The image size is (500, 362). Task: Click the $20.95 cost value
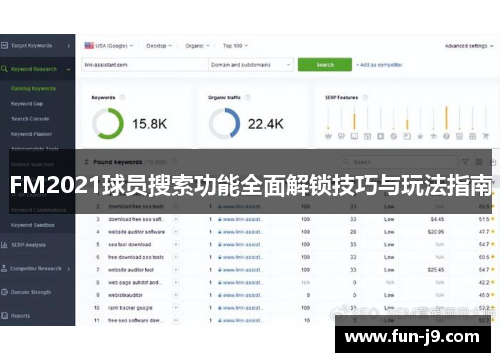436,232
